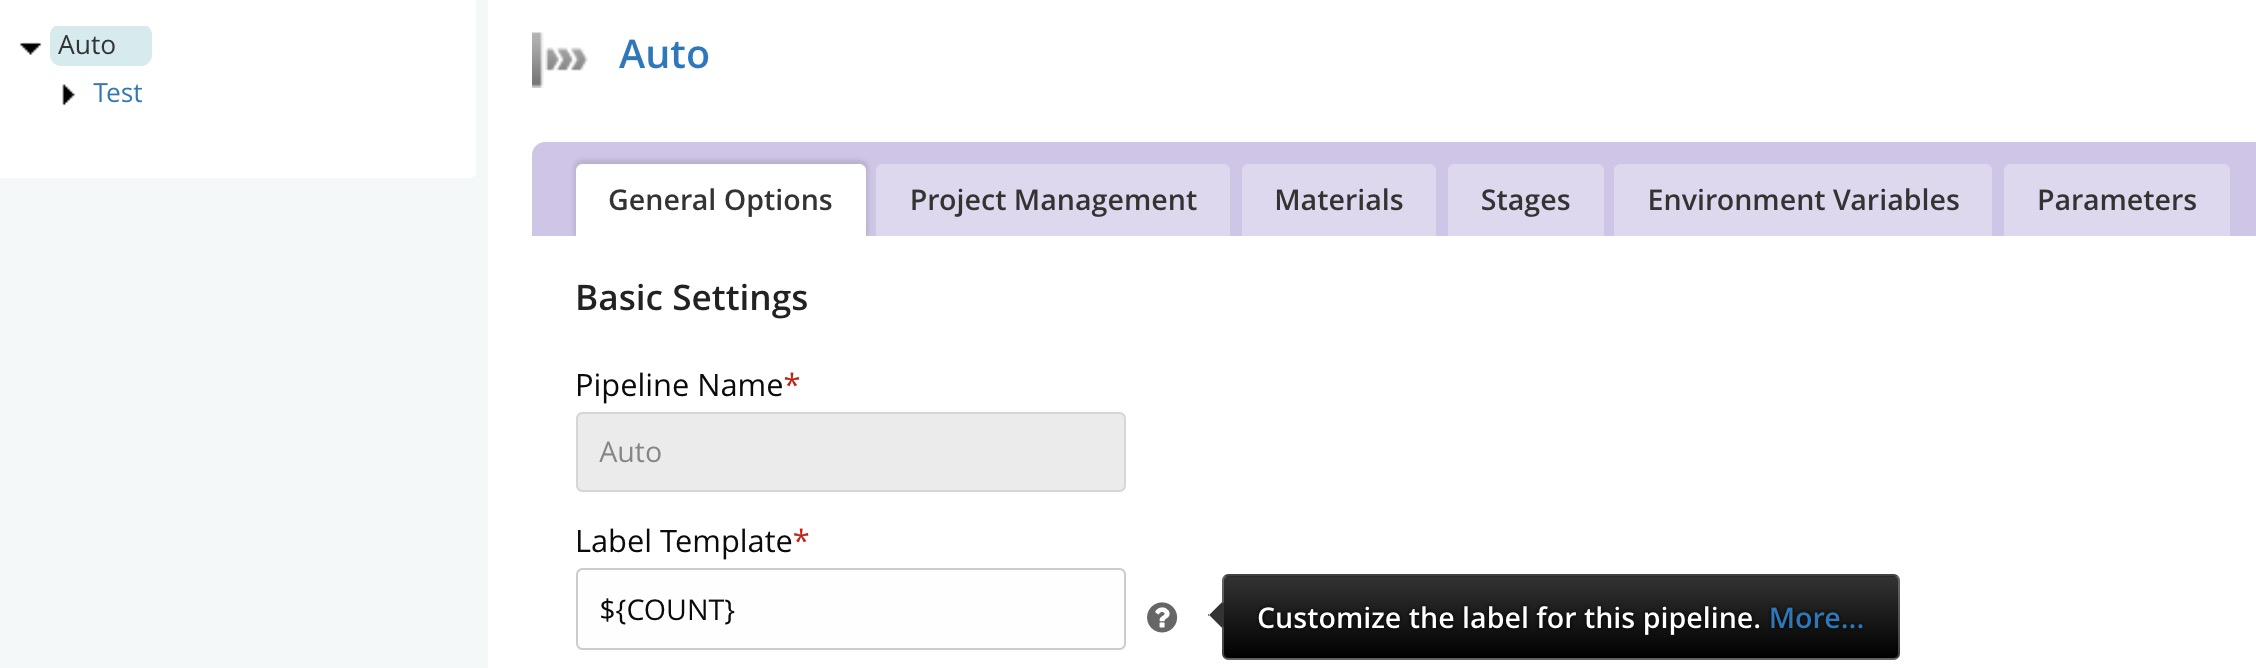Viewport: 2256px width, 668px height.
Task: Click the label customization tooltip box
Action: [x=1500, y=618]
